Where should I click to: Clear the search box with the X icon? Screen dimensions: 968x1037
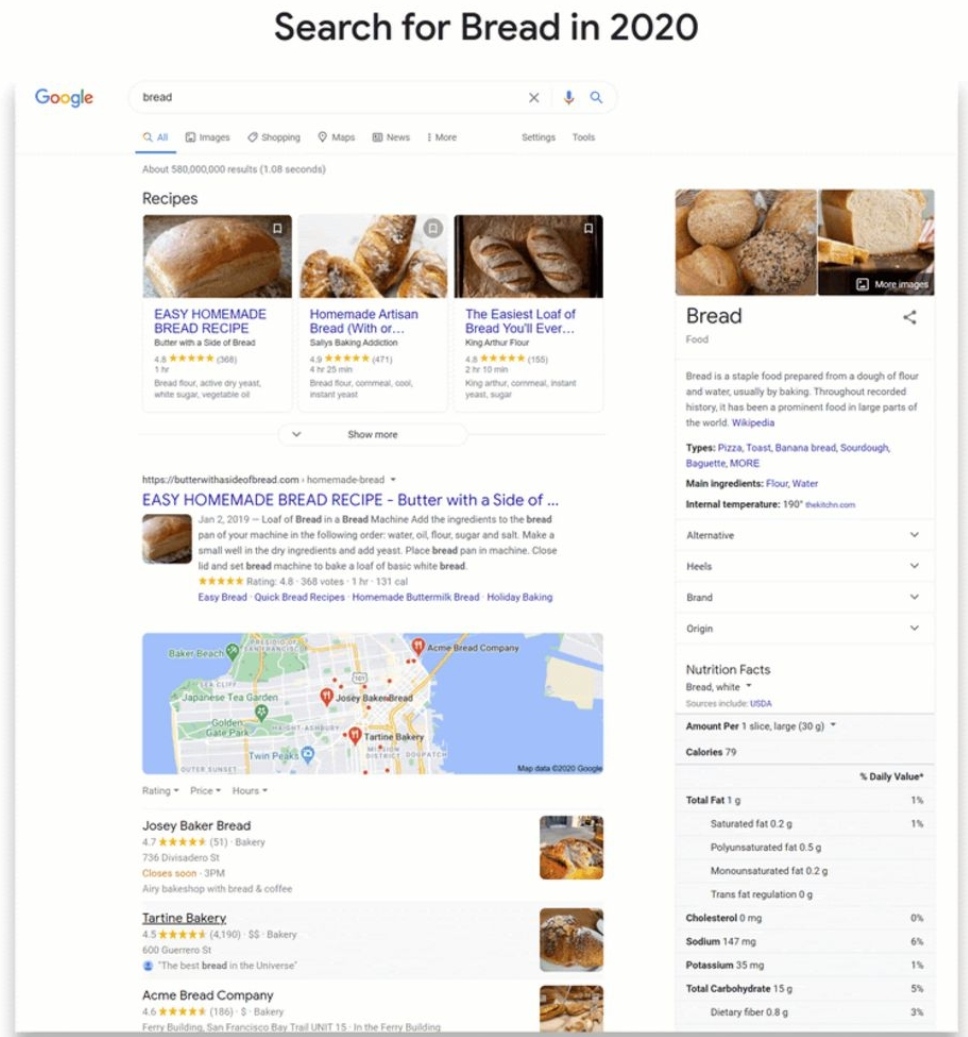click(534, 98)
